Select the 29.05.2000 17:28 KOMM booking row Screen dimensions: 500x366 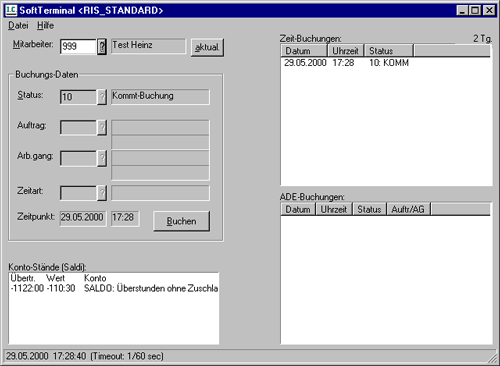coord(386,63)
